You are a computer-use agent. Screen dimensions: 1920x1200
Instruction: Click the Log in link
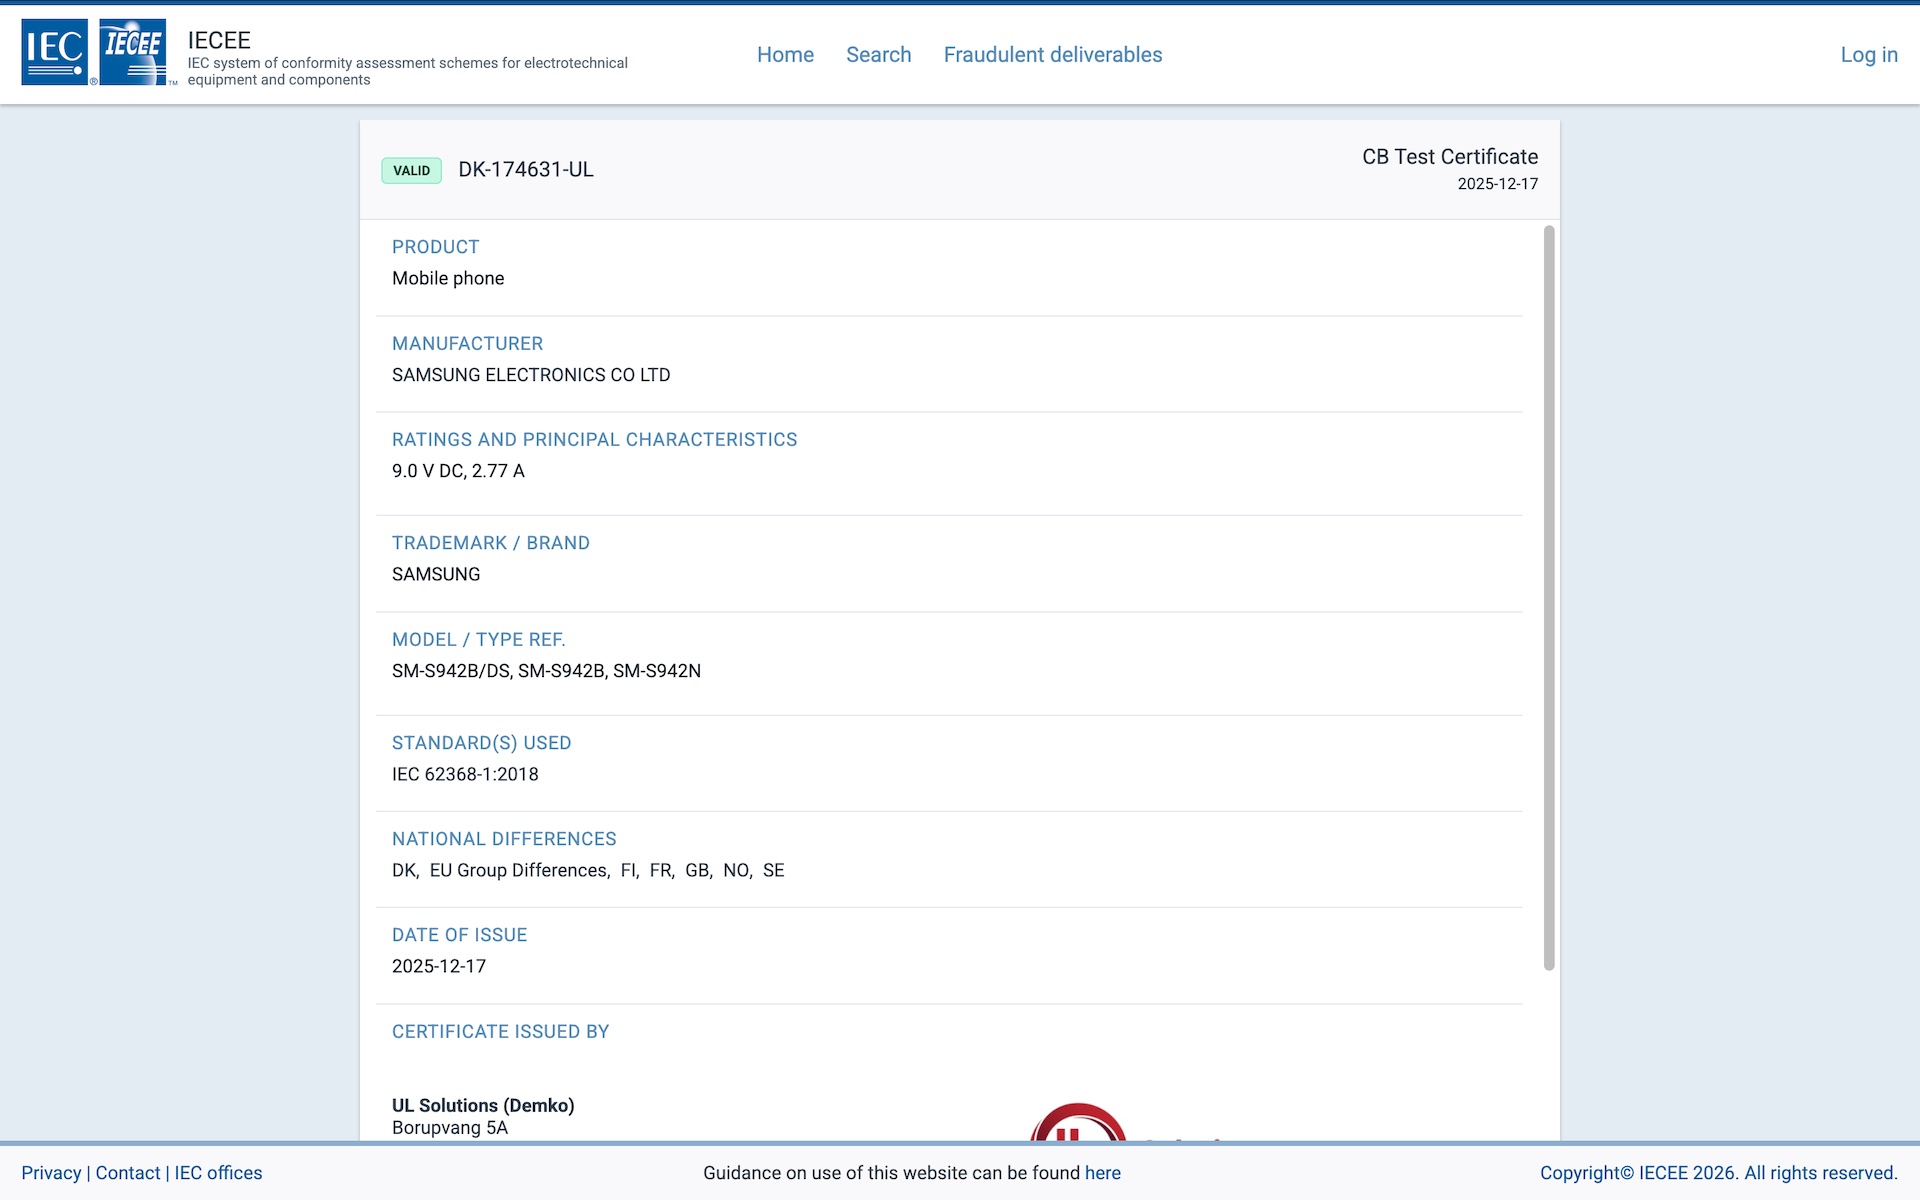[x=1868, y=55]
